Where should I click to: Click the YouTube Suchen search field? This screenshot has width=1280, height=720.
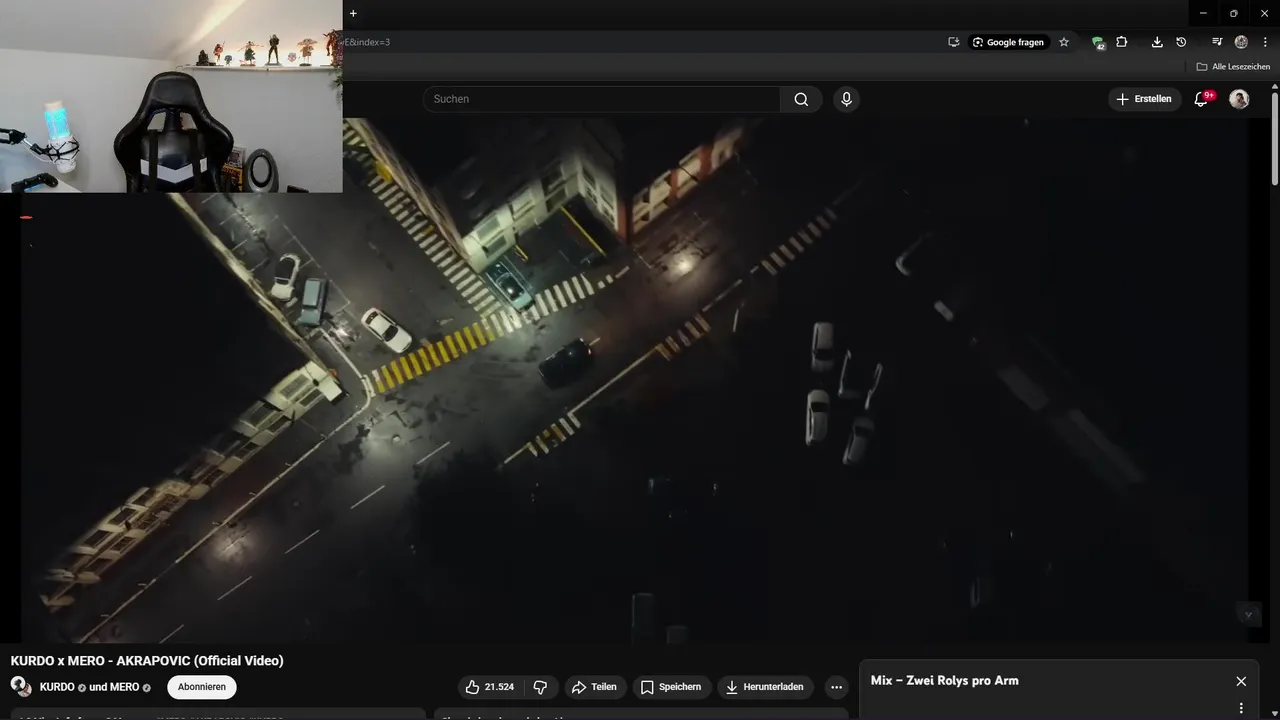click(x=601, y=99)
